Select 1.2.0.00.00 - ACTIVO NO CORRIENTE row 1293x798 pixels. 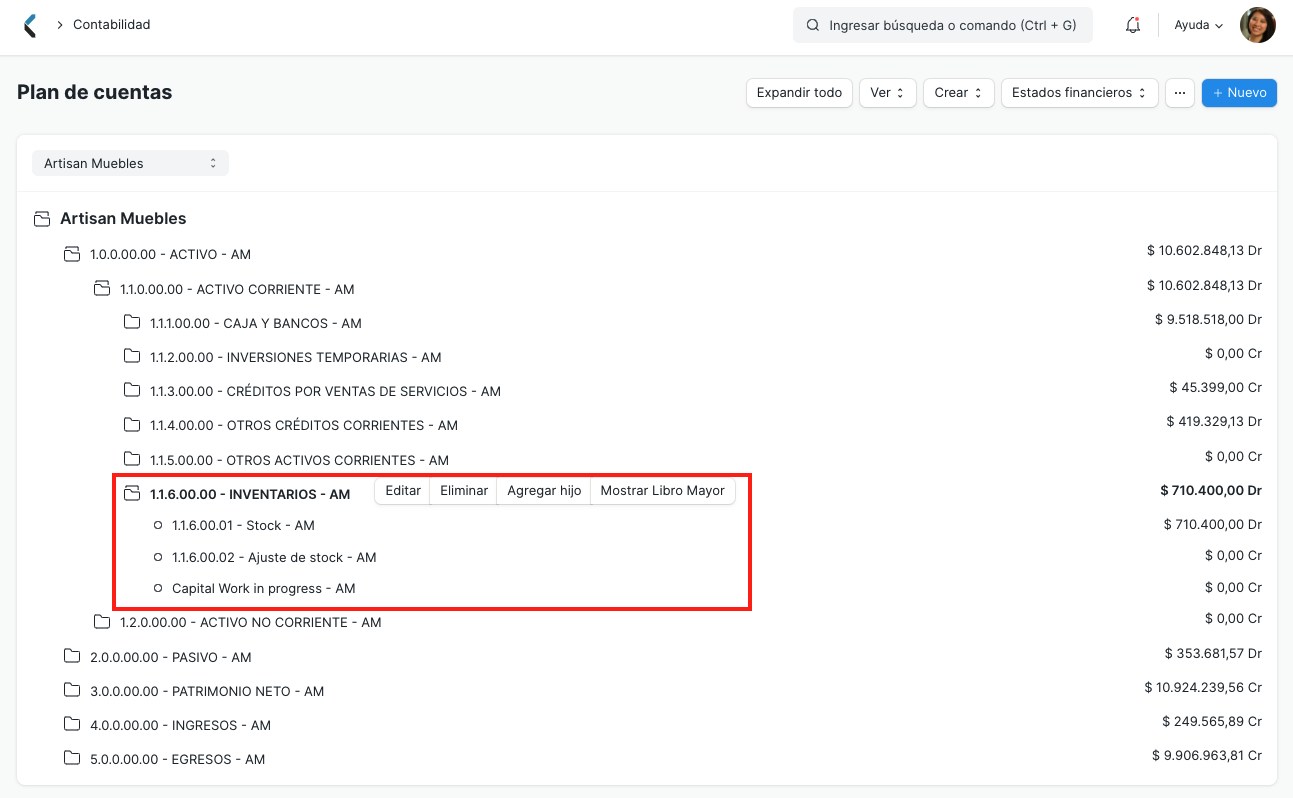[251, 622]
